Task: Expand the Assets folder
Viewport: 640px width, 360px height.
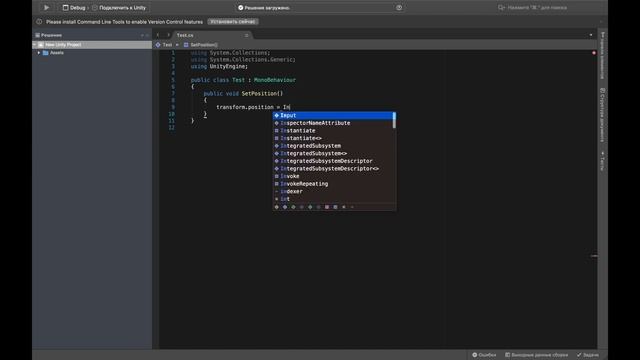Action: (39, 53)
